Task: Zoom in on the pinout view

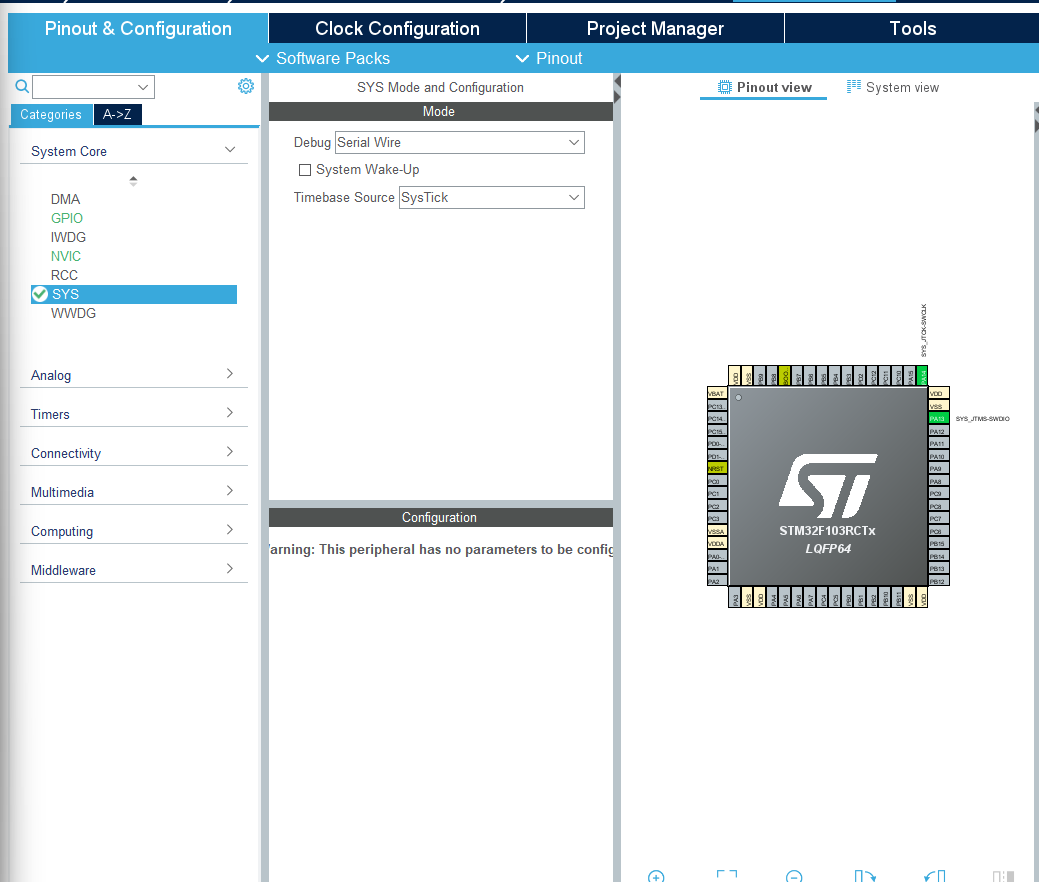Action: [656, 876]
